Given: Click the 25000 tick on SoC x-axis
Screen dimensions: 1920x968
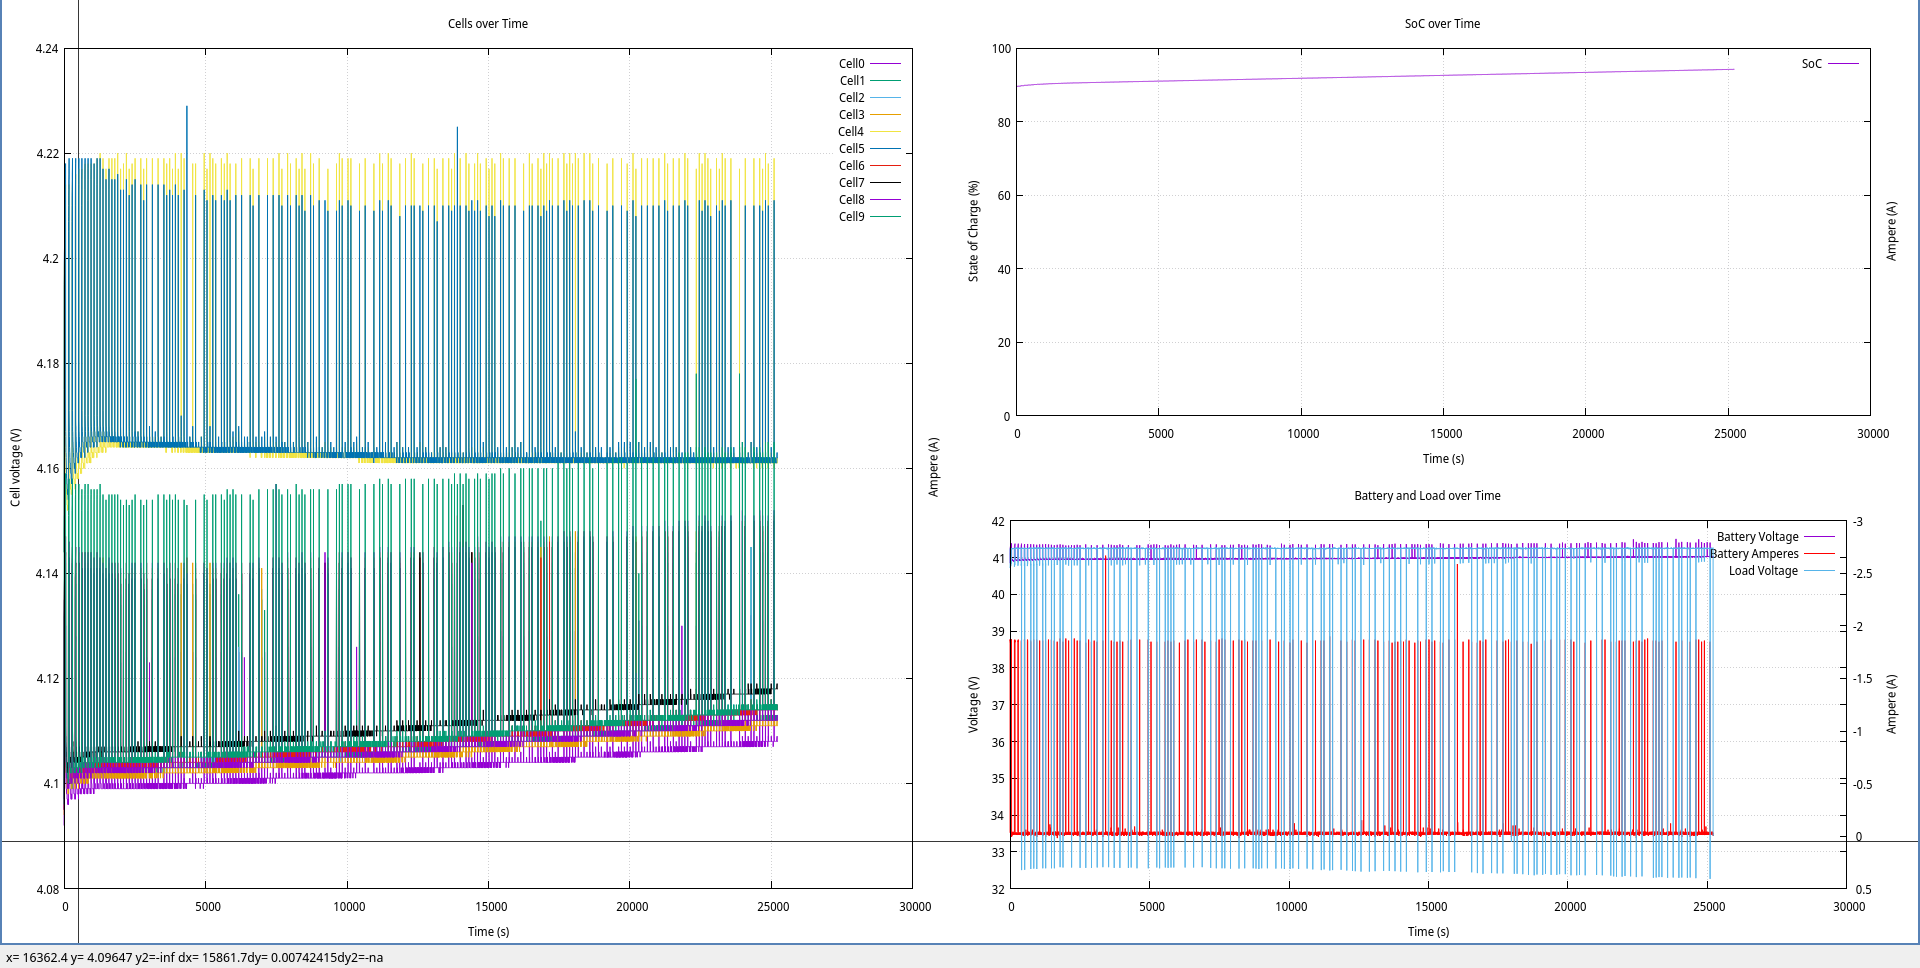Looking at the screenshot, I should coord(1730,434).
